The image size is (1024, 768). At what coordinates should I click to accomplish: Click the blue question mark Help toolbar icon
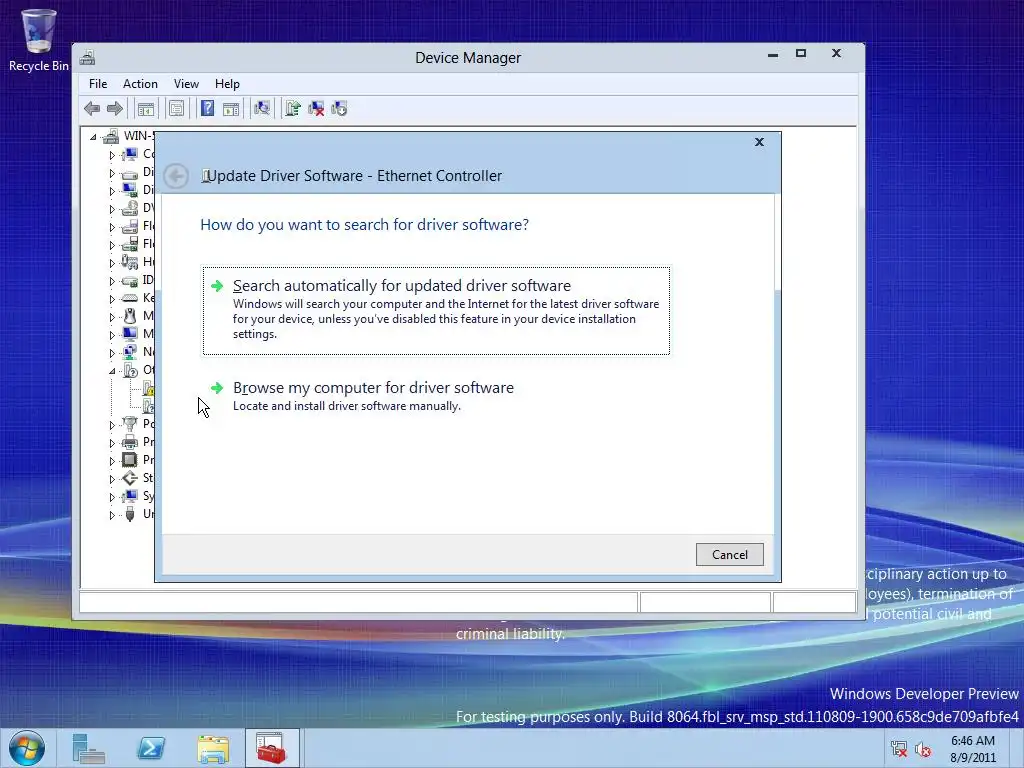pos(207,108)
